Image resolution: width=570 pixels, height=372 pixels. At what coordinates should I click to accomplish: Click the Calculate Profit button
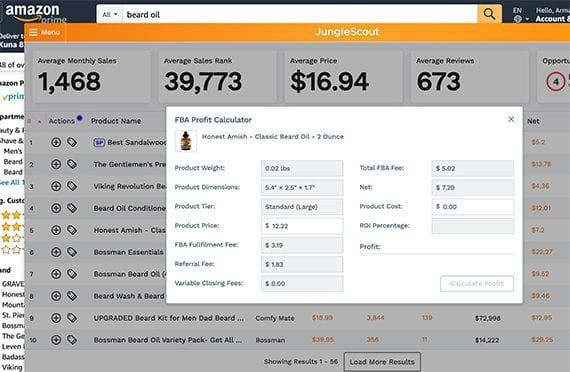477,283
